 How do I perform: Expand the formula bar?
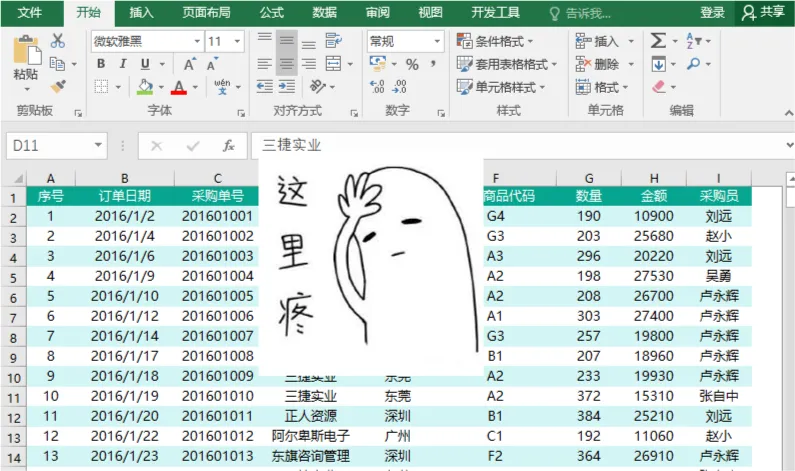(x=789, y=146)
